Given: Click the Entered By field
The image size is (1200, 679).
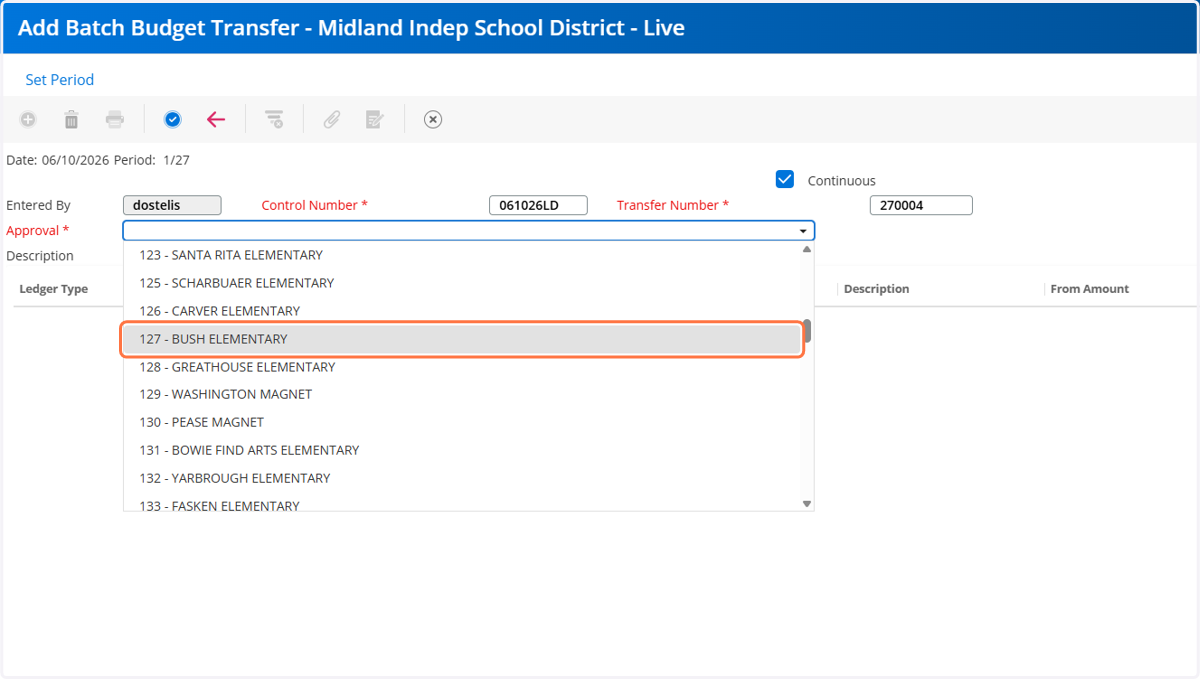Looking at the screenshot, I should 172,205.
